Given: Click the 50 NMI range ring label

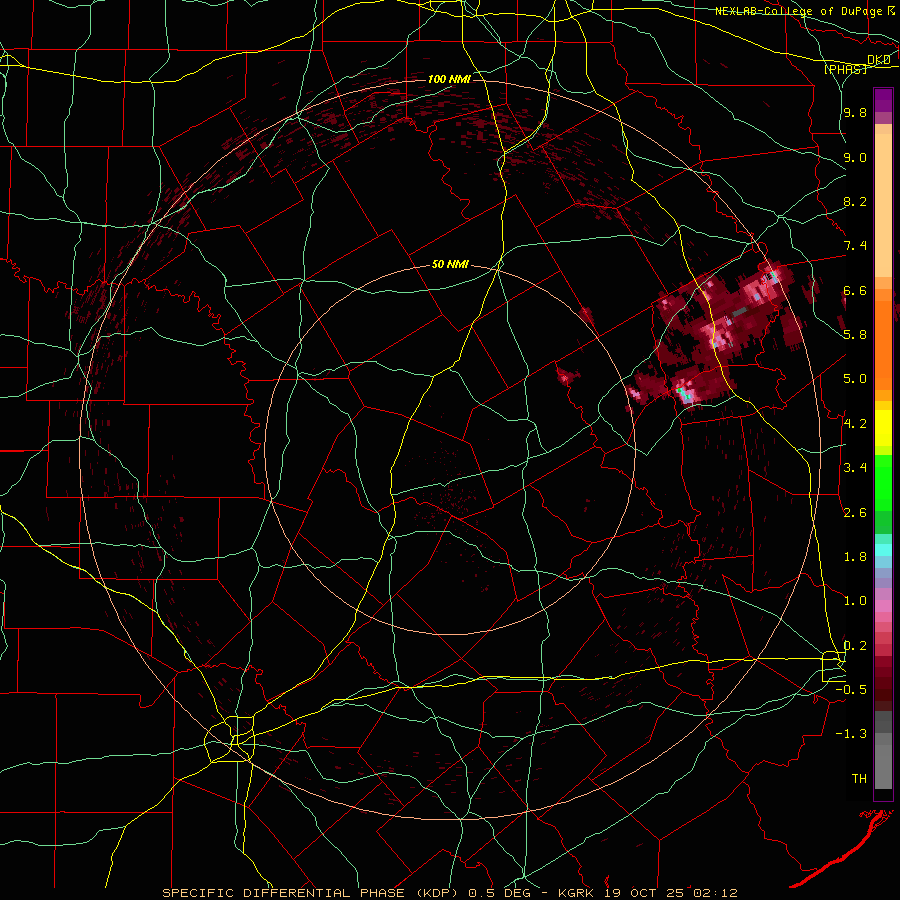Looking at the screenshot, I should pyautogui.click(x=450, y=264).
